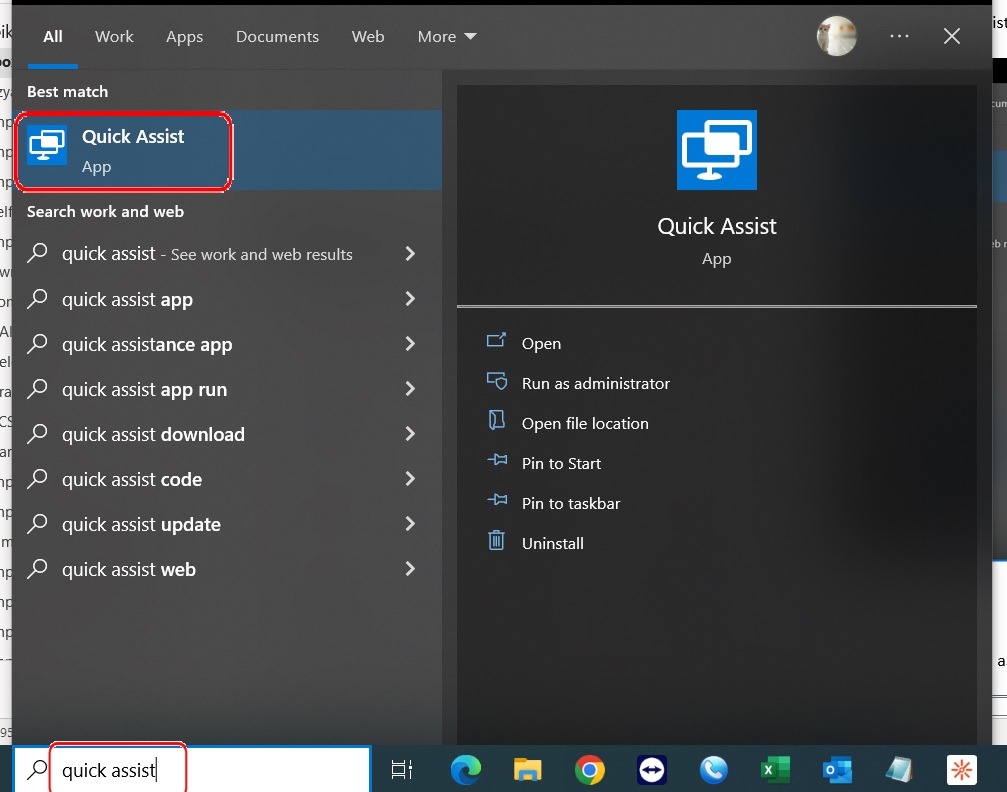
Task: Click the Task View taskbar icon
Action: 402,769
